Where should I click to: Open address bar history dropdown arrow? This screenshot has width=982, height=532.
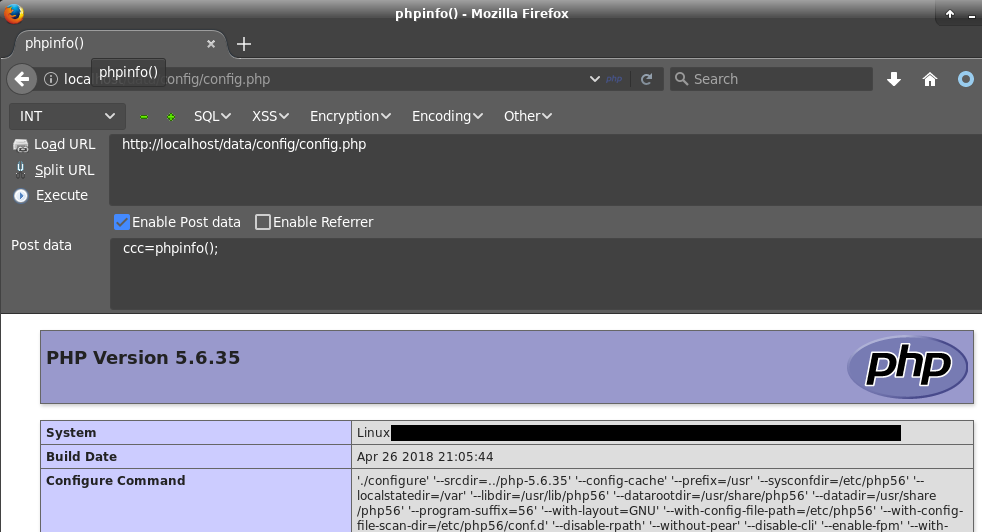click(595, 79)
